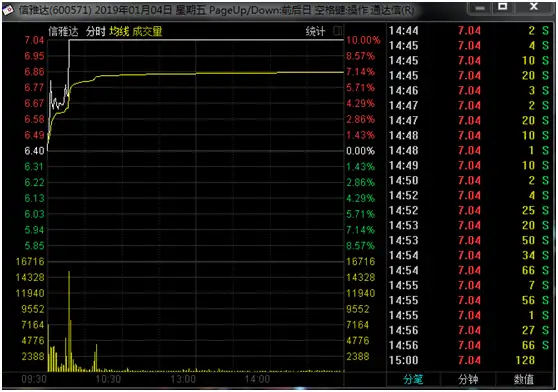Switch to the 分钟 tab
The height and width of the screenshot is (392, 558).
click(x=468, y=380)
